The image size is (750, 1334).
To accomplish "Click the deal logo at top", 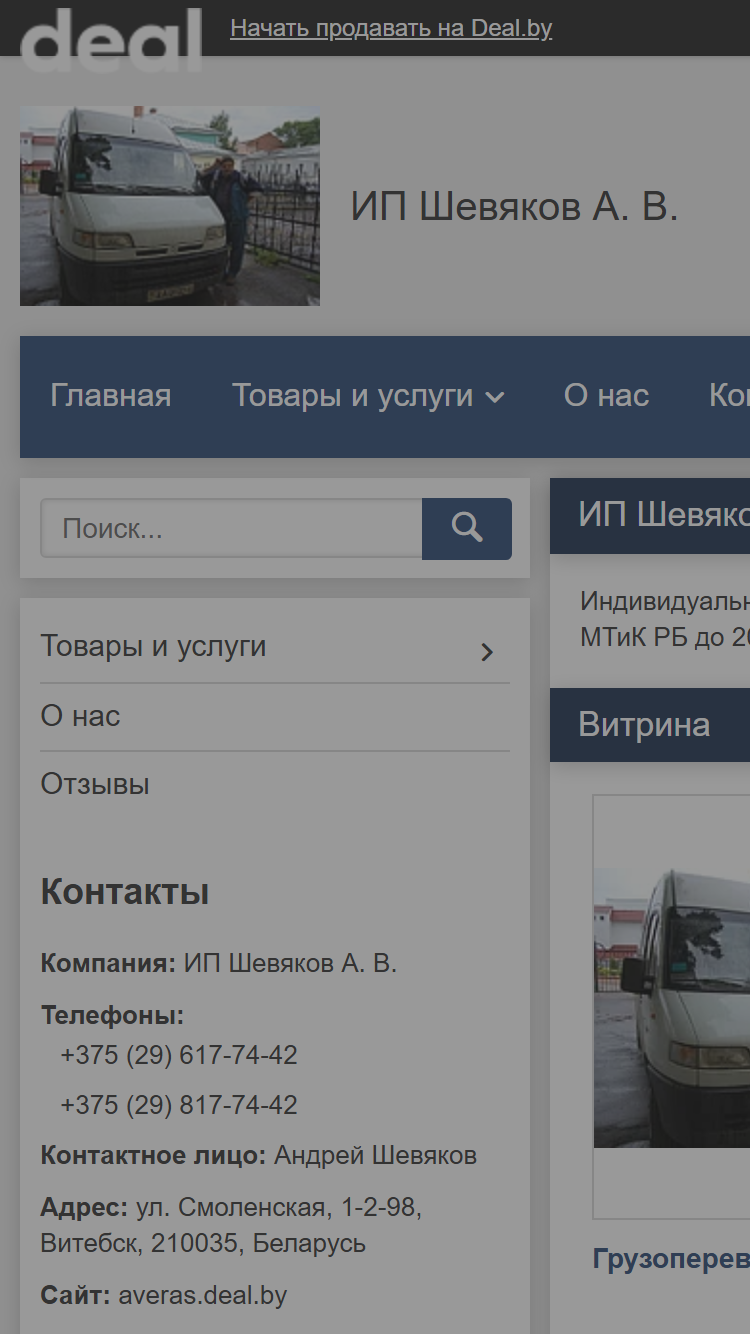I will click(110, 38).
